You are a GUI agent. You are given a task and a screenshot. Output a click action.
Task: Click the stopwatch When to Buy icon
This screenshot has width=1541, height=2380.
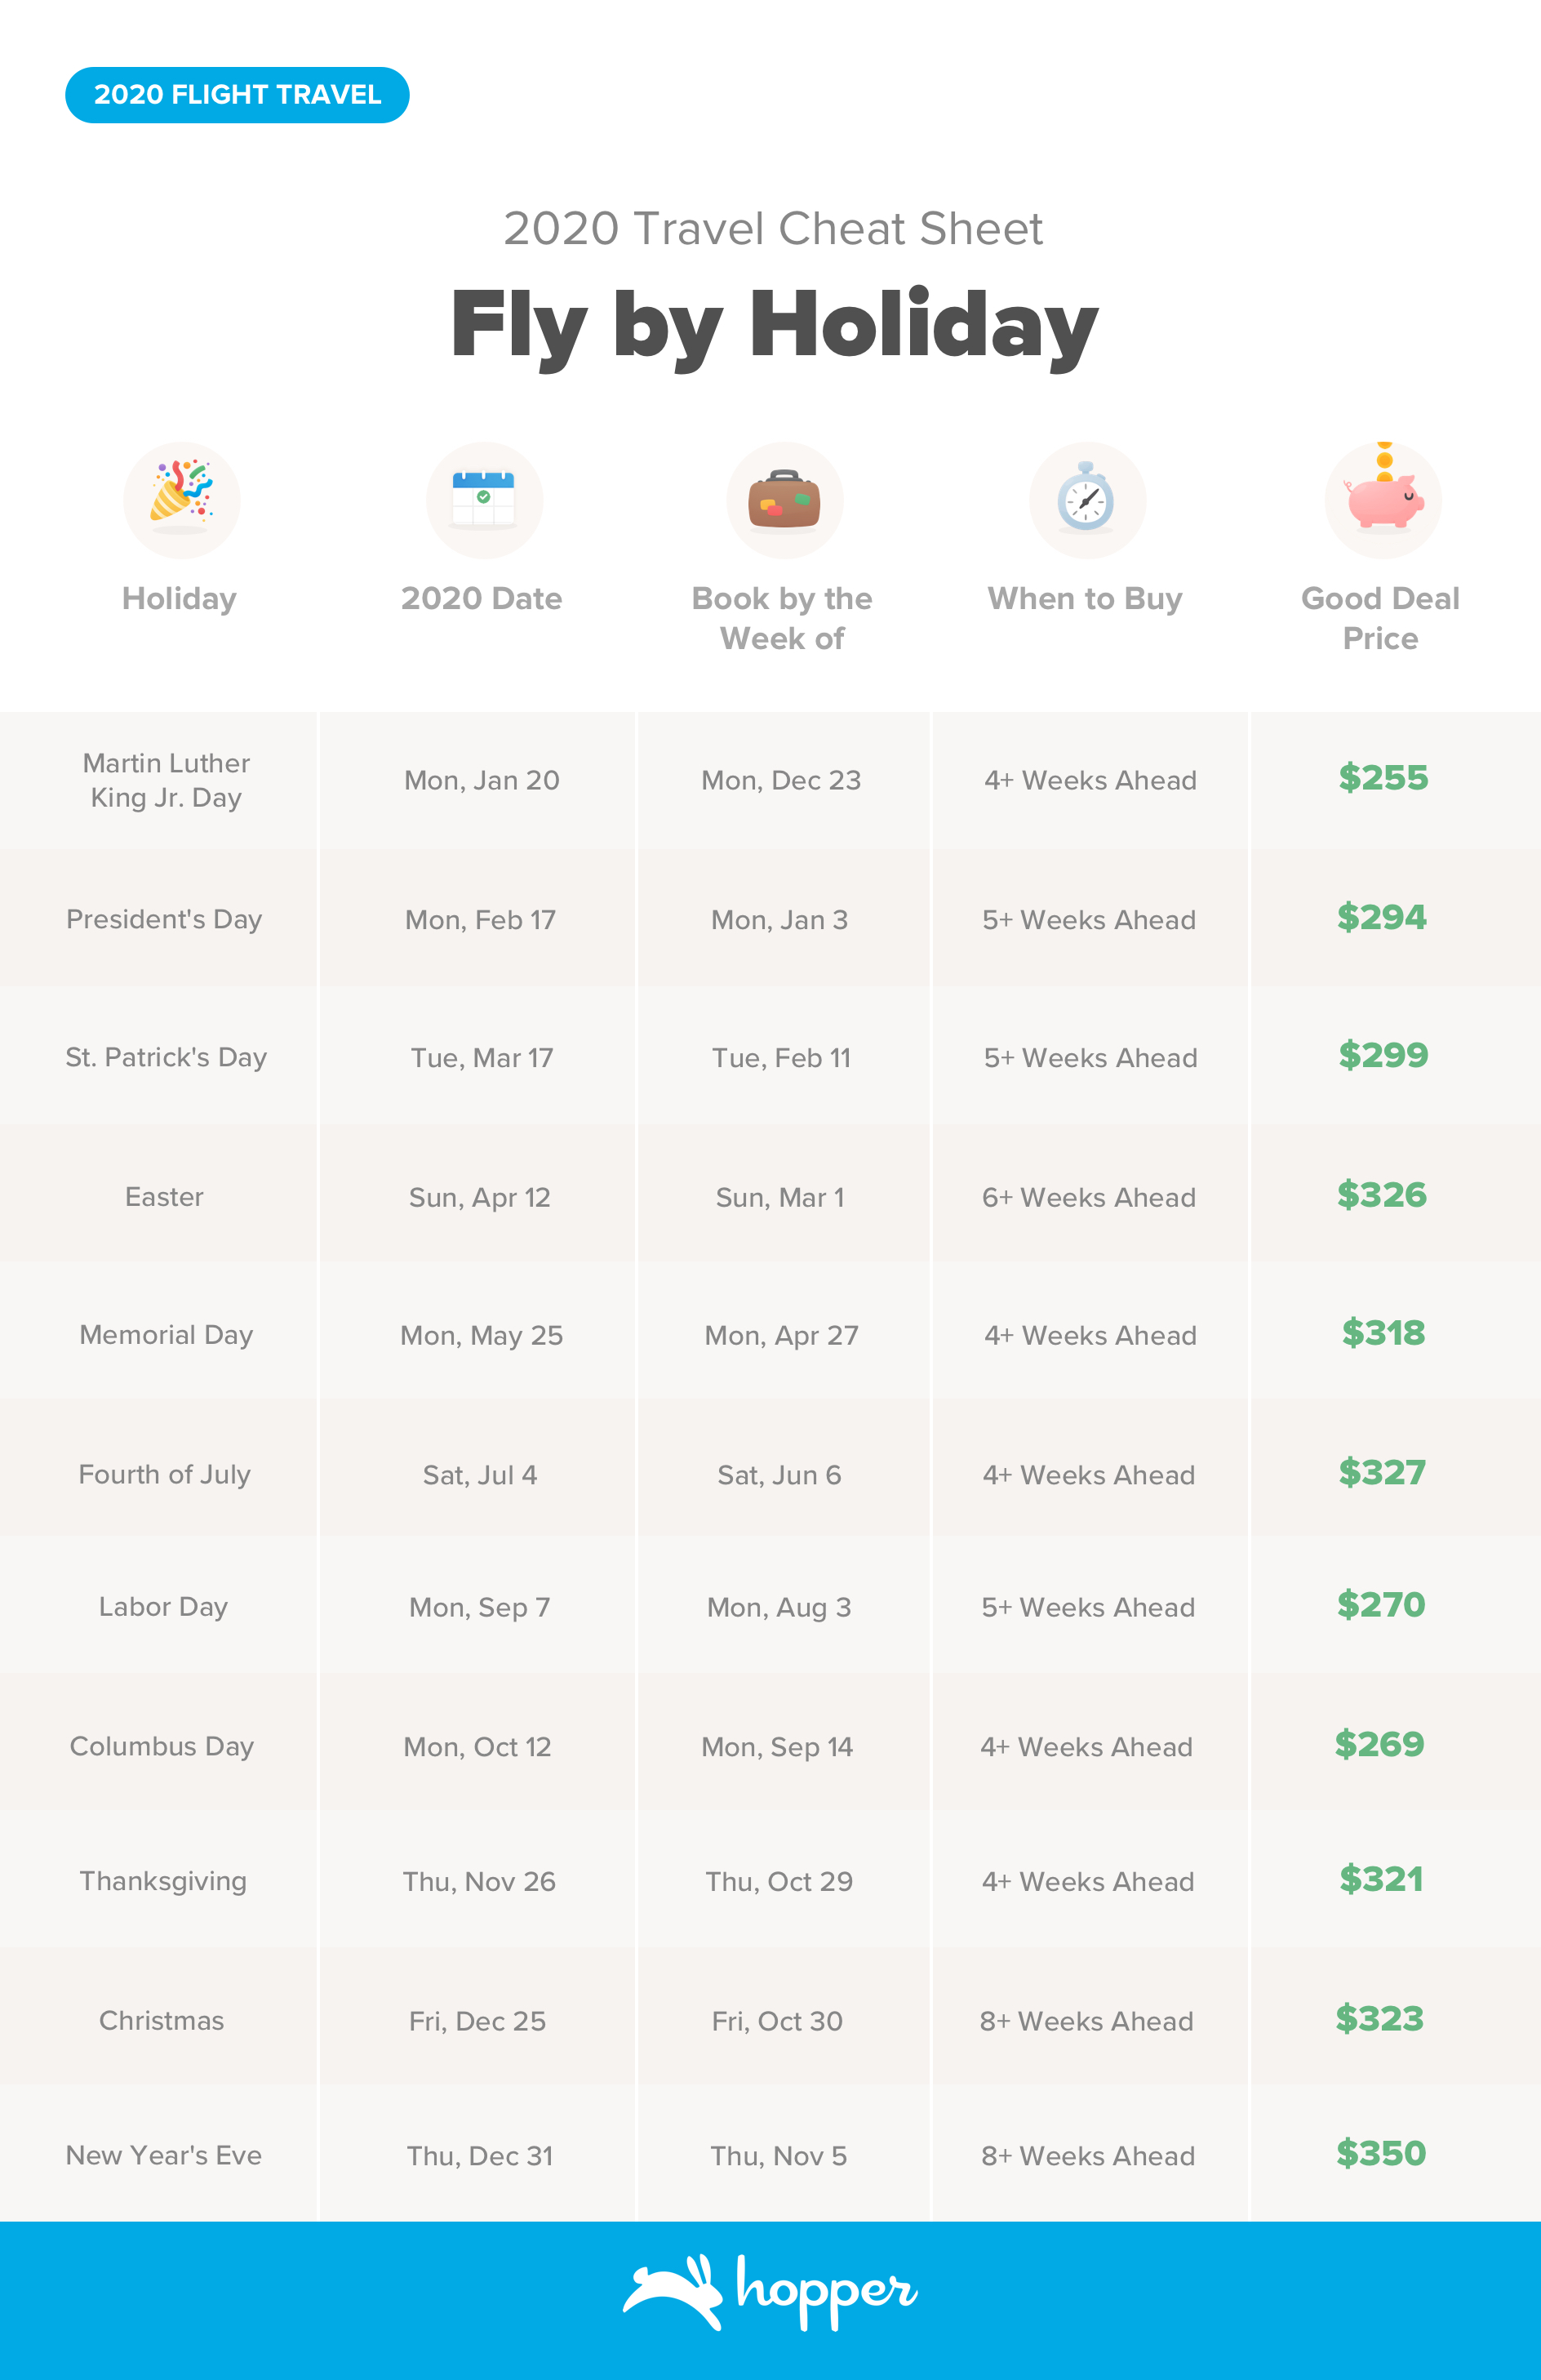click(1086, 499)
